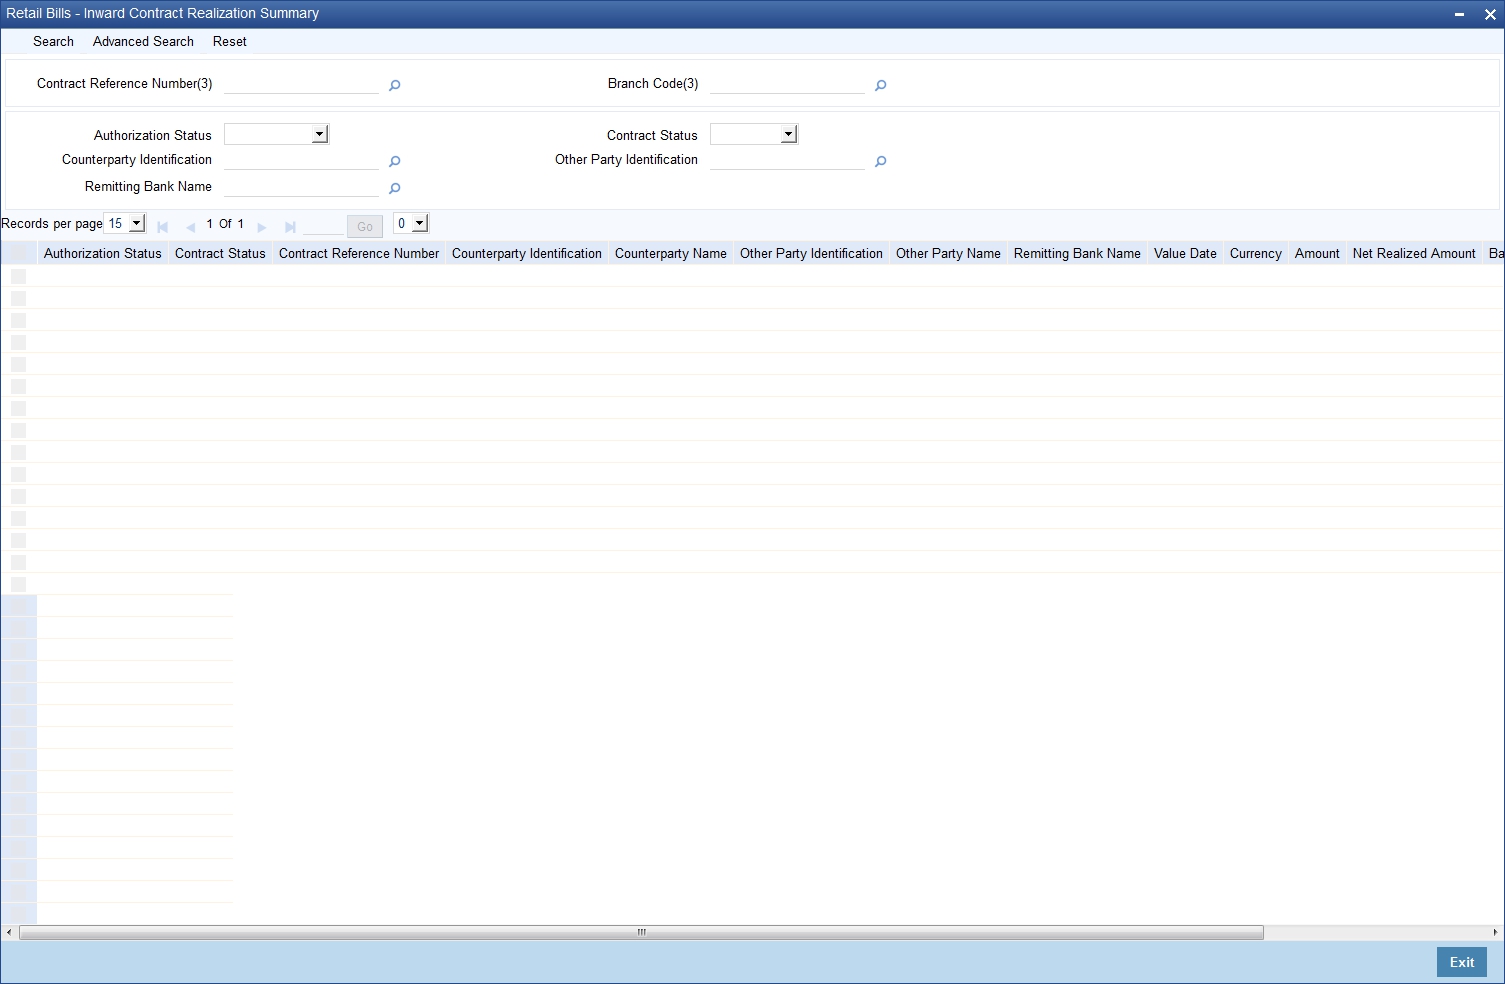Sort by Currency column header
Screen dimensions: 1505x984
point(1256,254)
